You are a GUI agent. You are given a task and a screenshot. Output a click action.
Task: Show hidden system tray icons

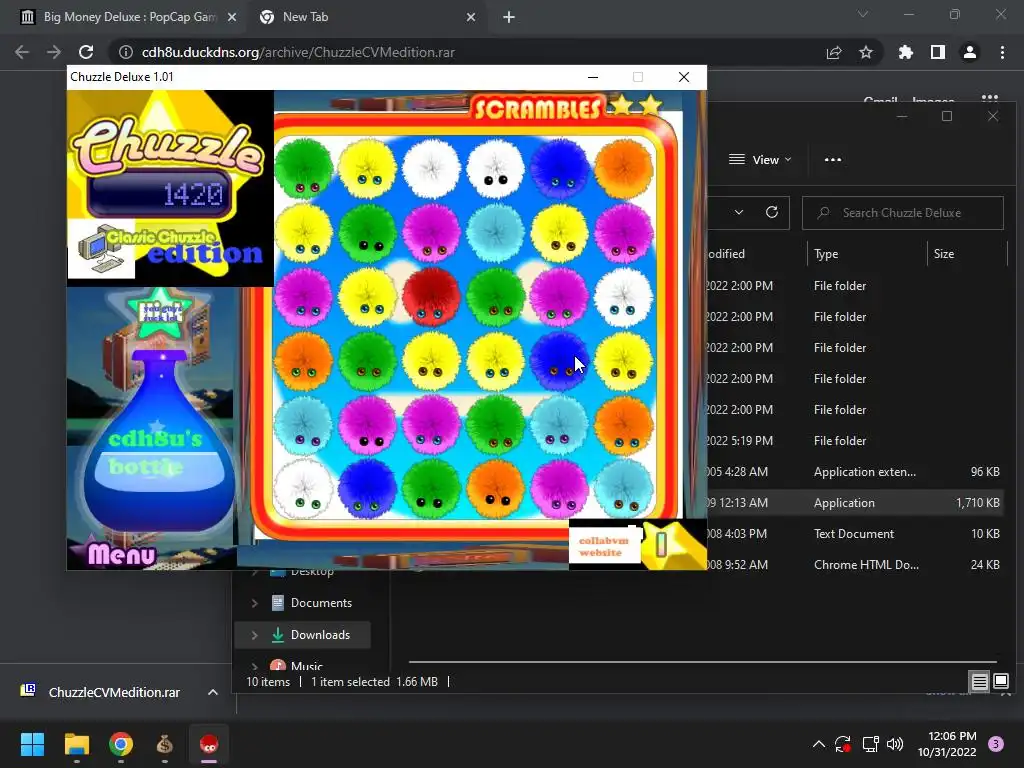[818, 744]
